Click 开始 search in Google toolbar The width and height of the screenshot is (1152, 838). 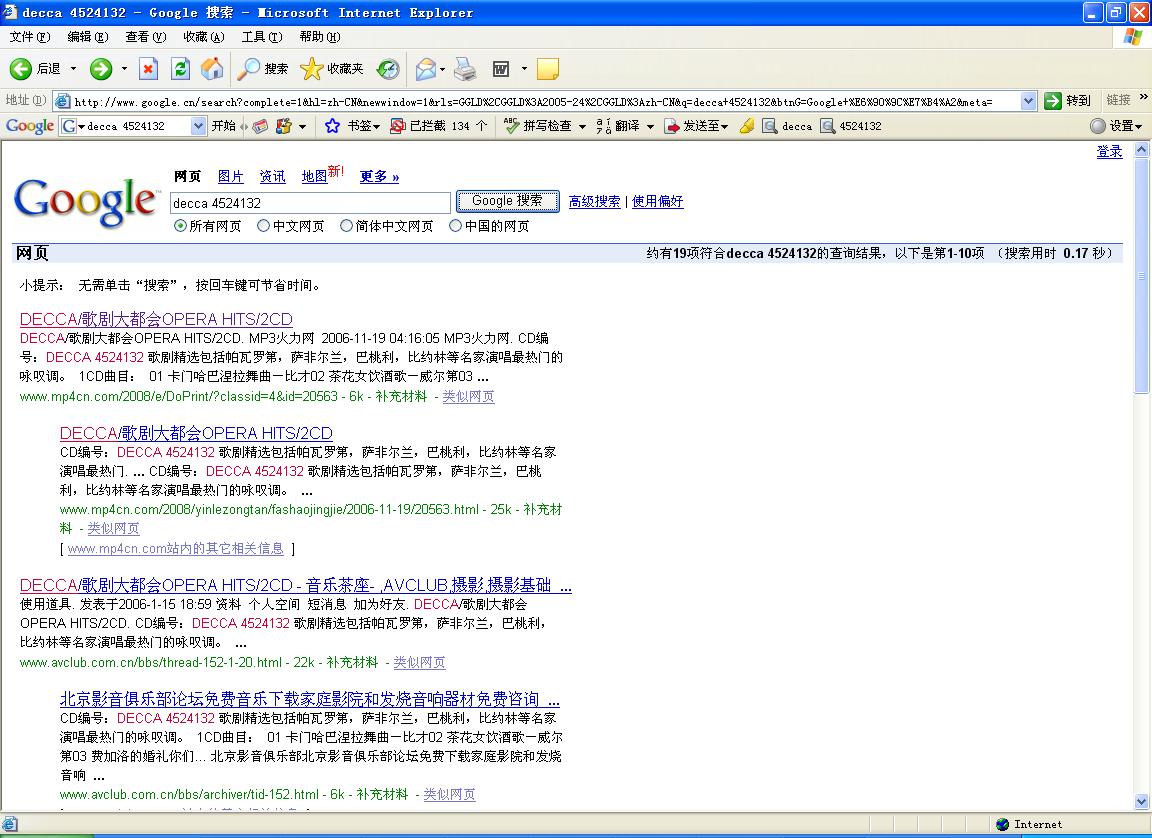(223, 126)
